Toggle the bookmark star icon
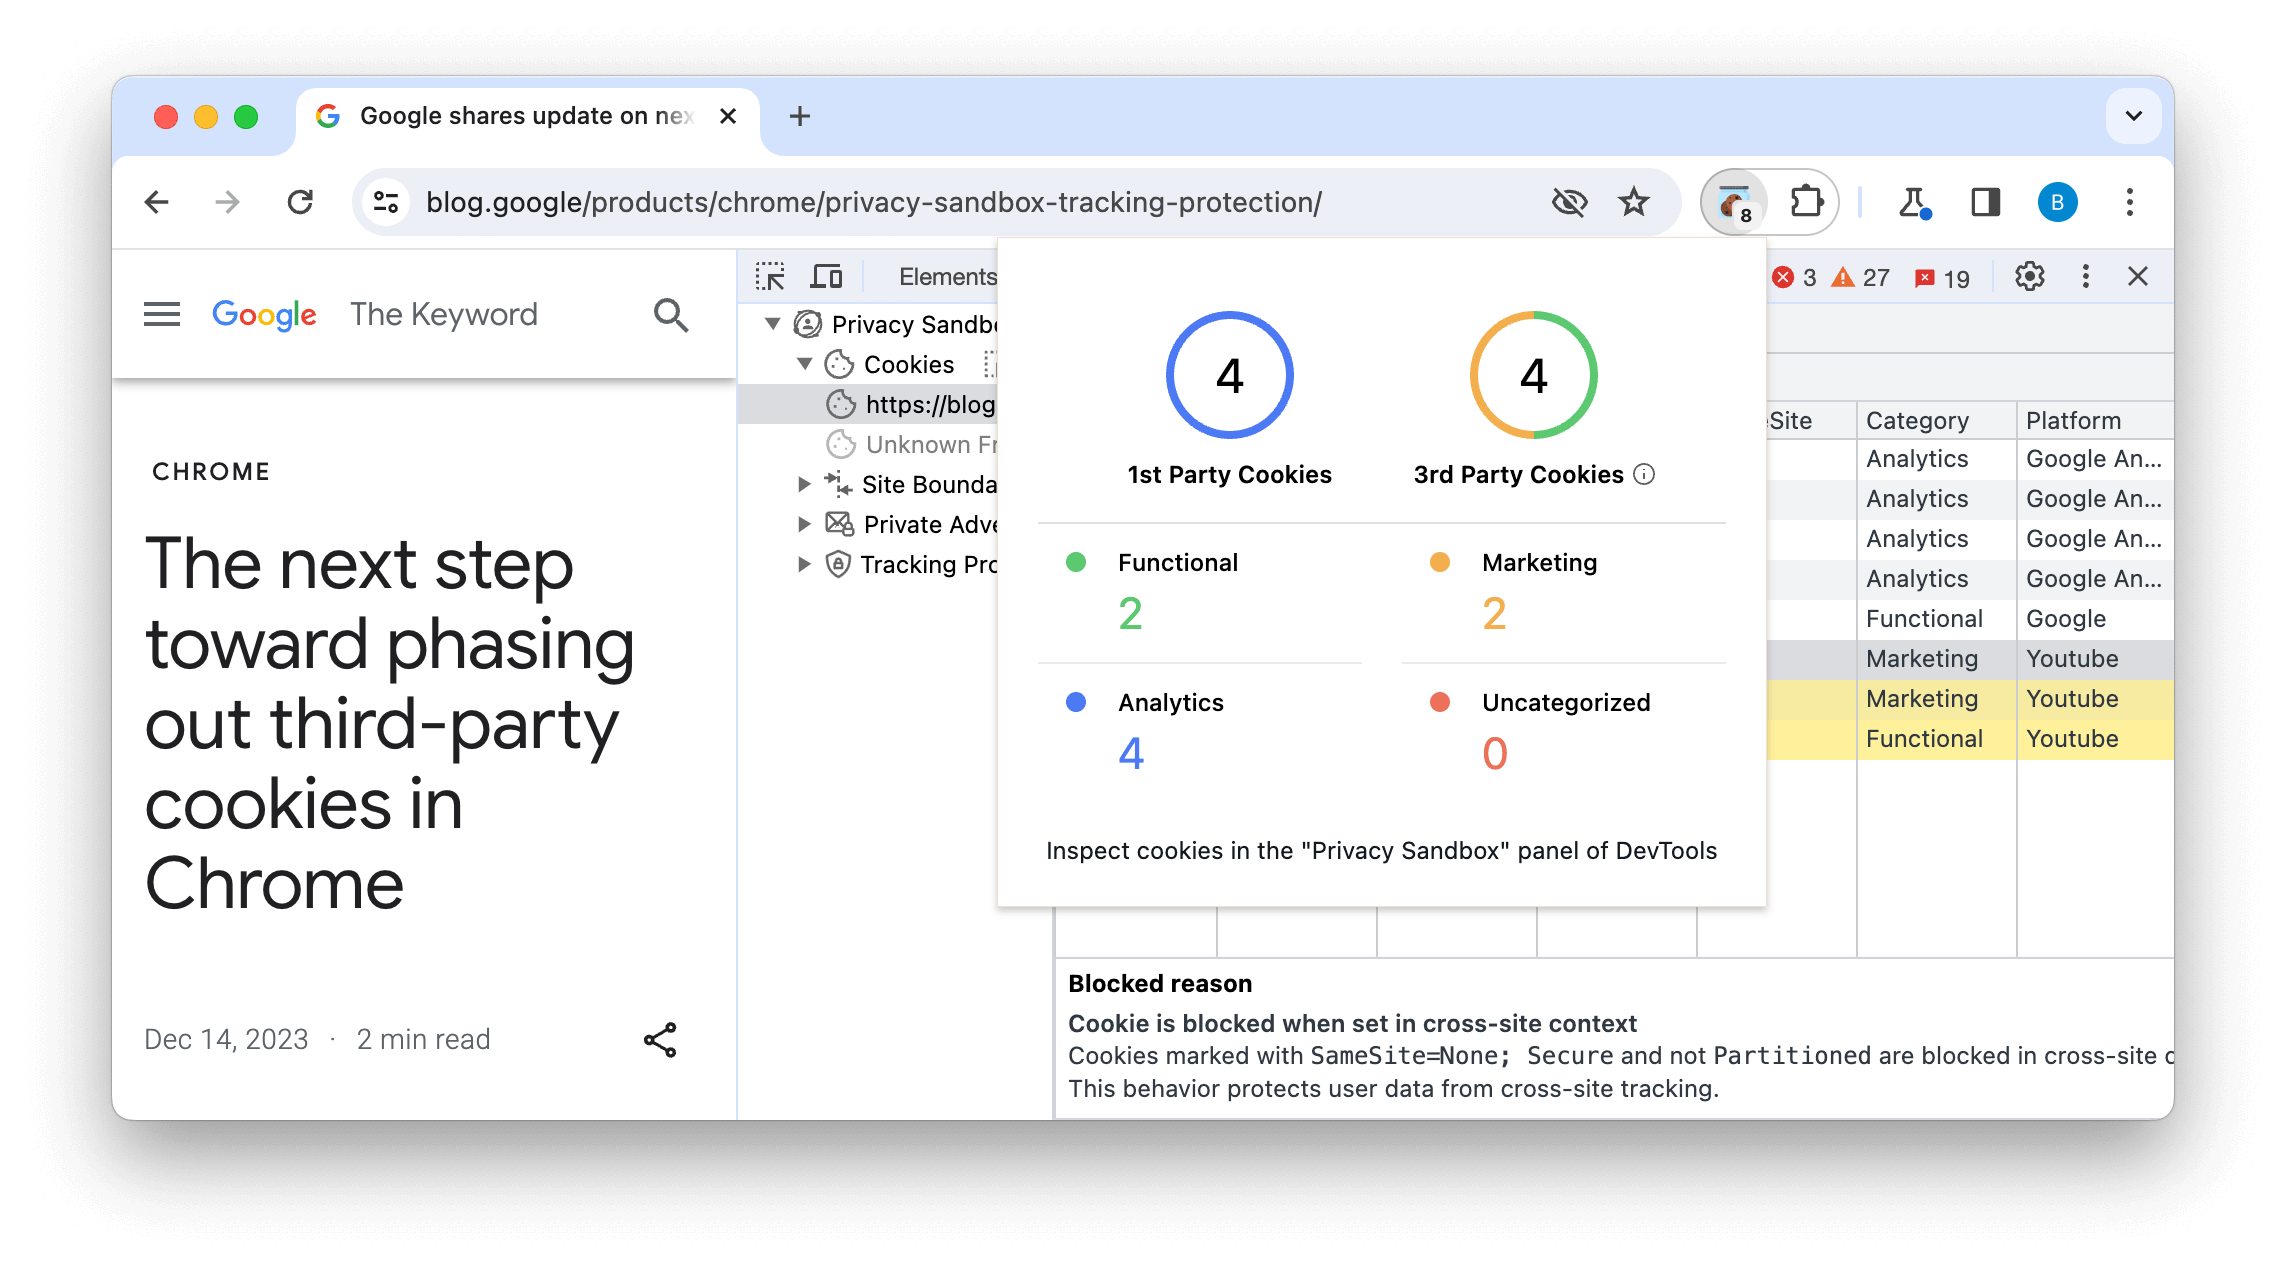 pos(1633,201)
